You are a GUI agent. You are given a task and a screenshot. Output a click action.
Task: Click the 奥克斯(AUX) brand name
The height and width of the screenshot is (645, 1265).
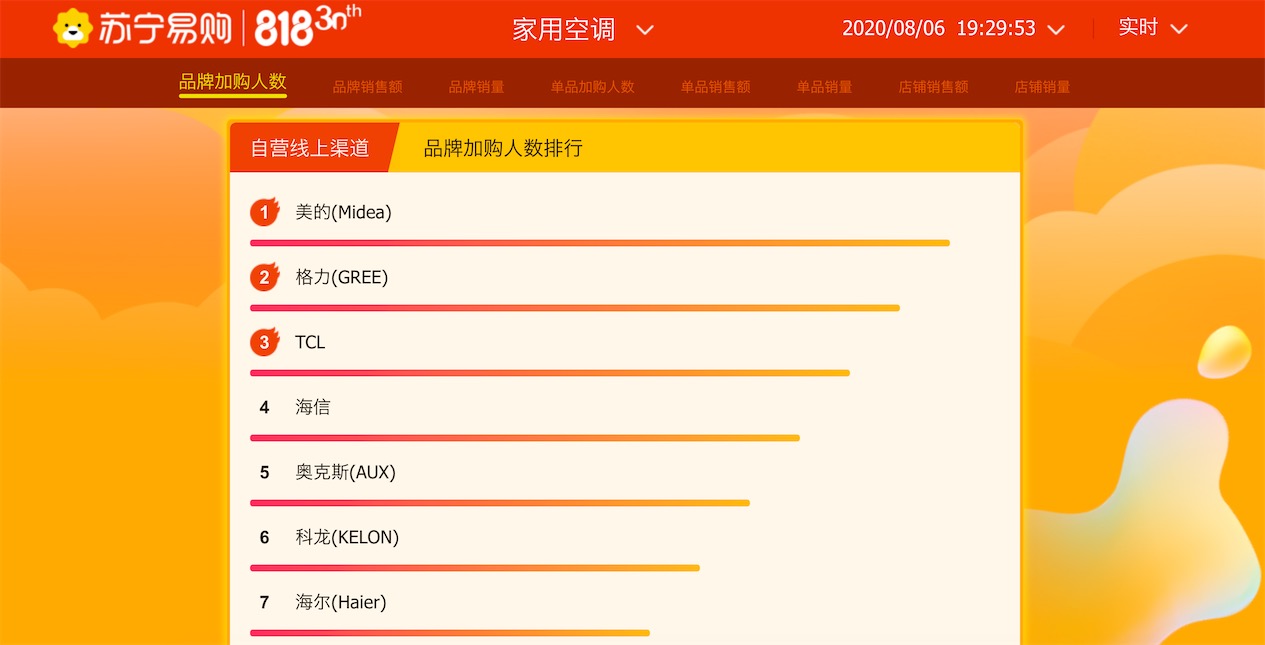click(345, 472)
